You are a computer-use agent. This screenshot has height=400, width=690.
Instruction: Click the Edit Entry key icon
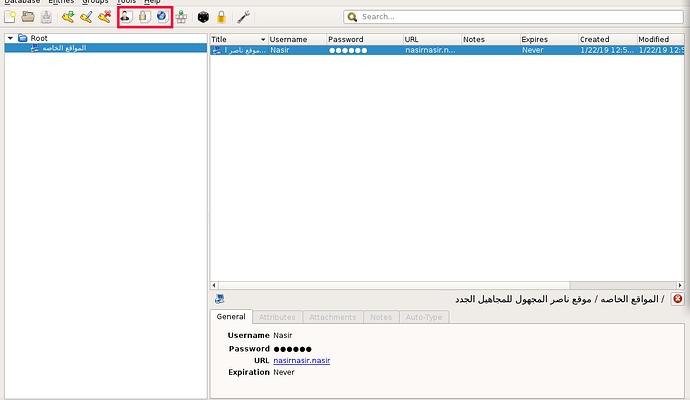(x=86, y=17)
